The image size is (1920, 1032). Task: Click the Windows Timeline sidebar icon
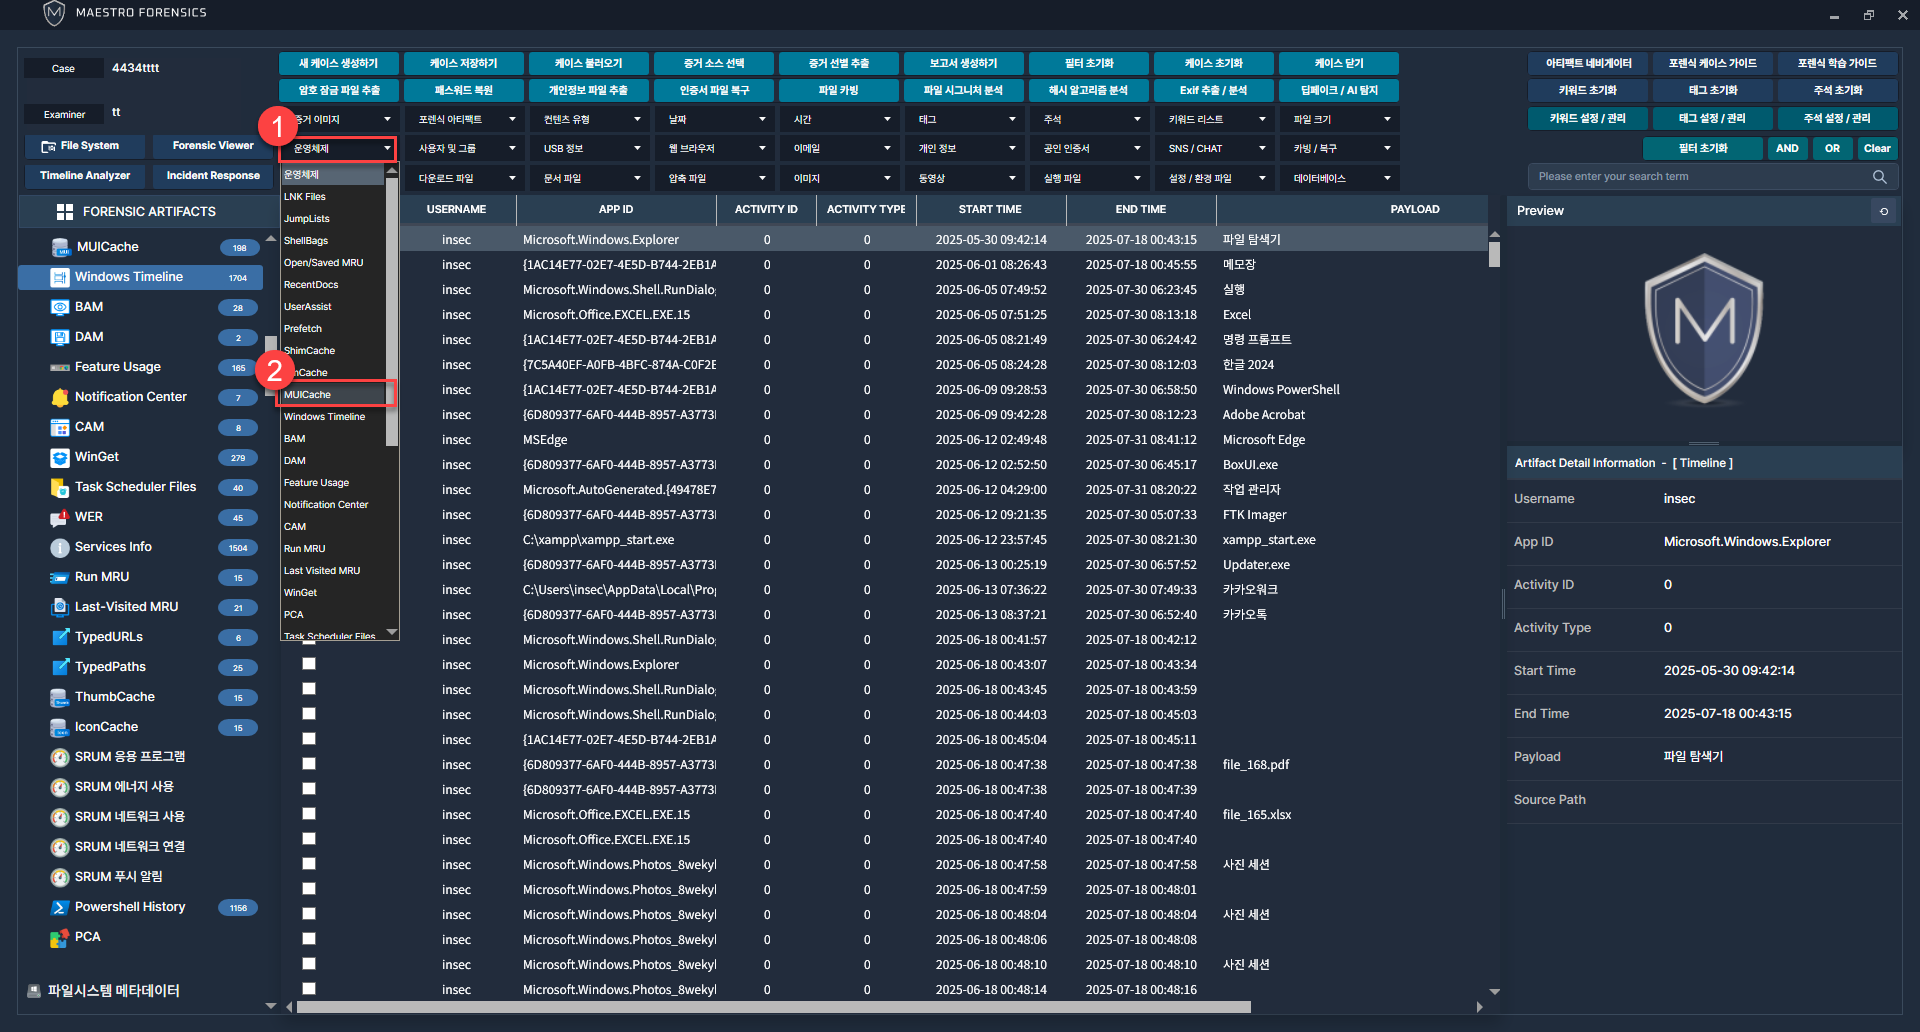point(60,277)
